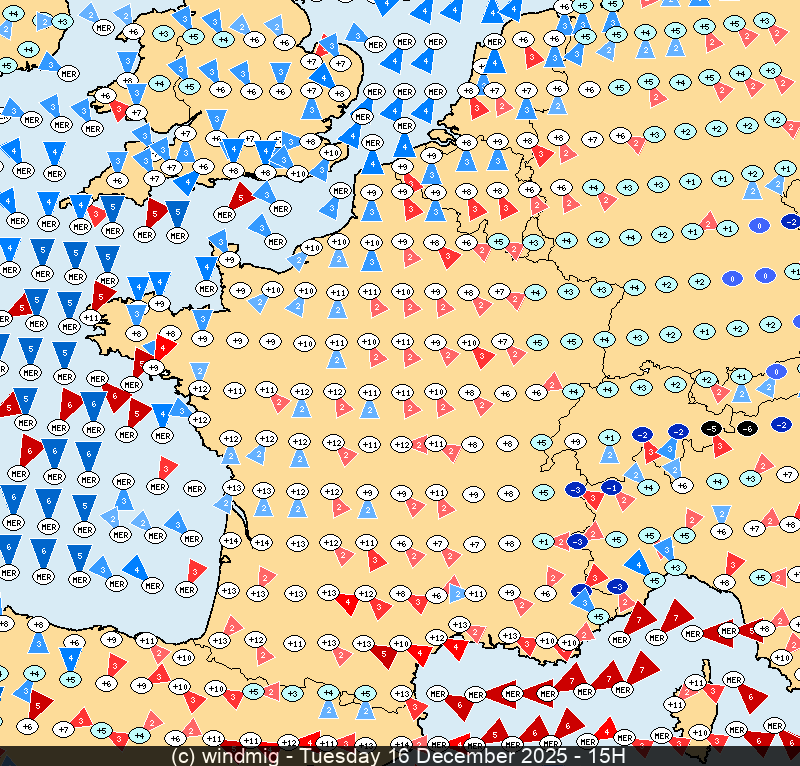Click the blue force 4 arrow in southeastern France

[x=636, y=563]
